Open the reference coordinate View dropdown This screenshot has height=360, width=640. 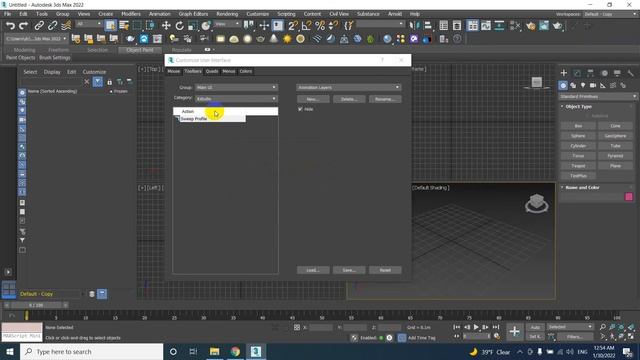click(x=227, y=24)
